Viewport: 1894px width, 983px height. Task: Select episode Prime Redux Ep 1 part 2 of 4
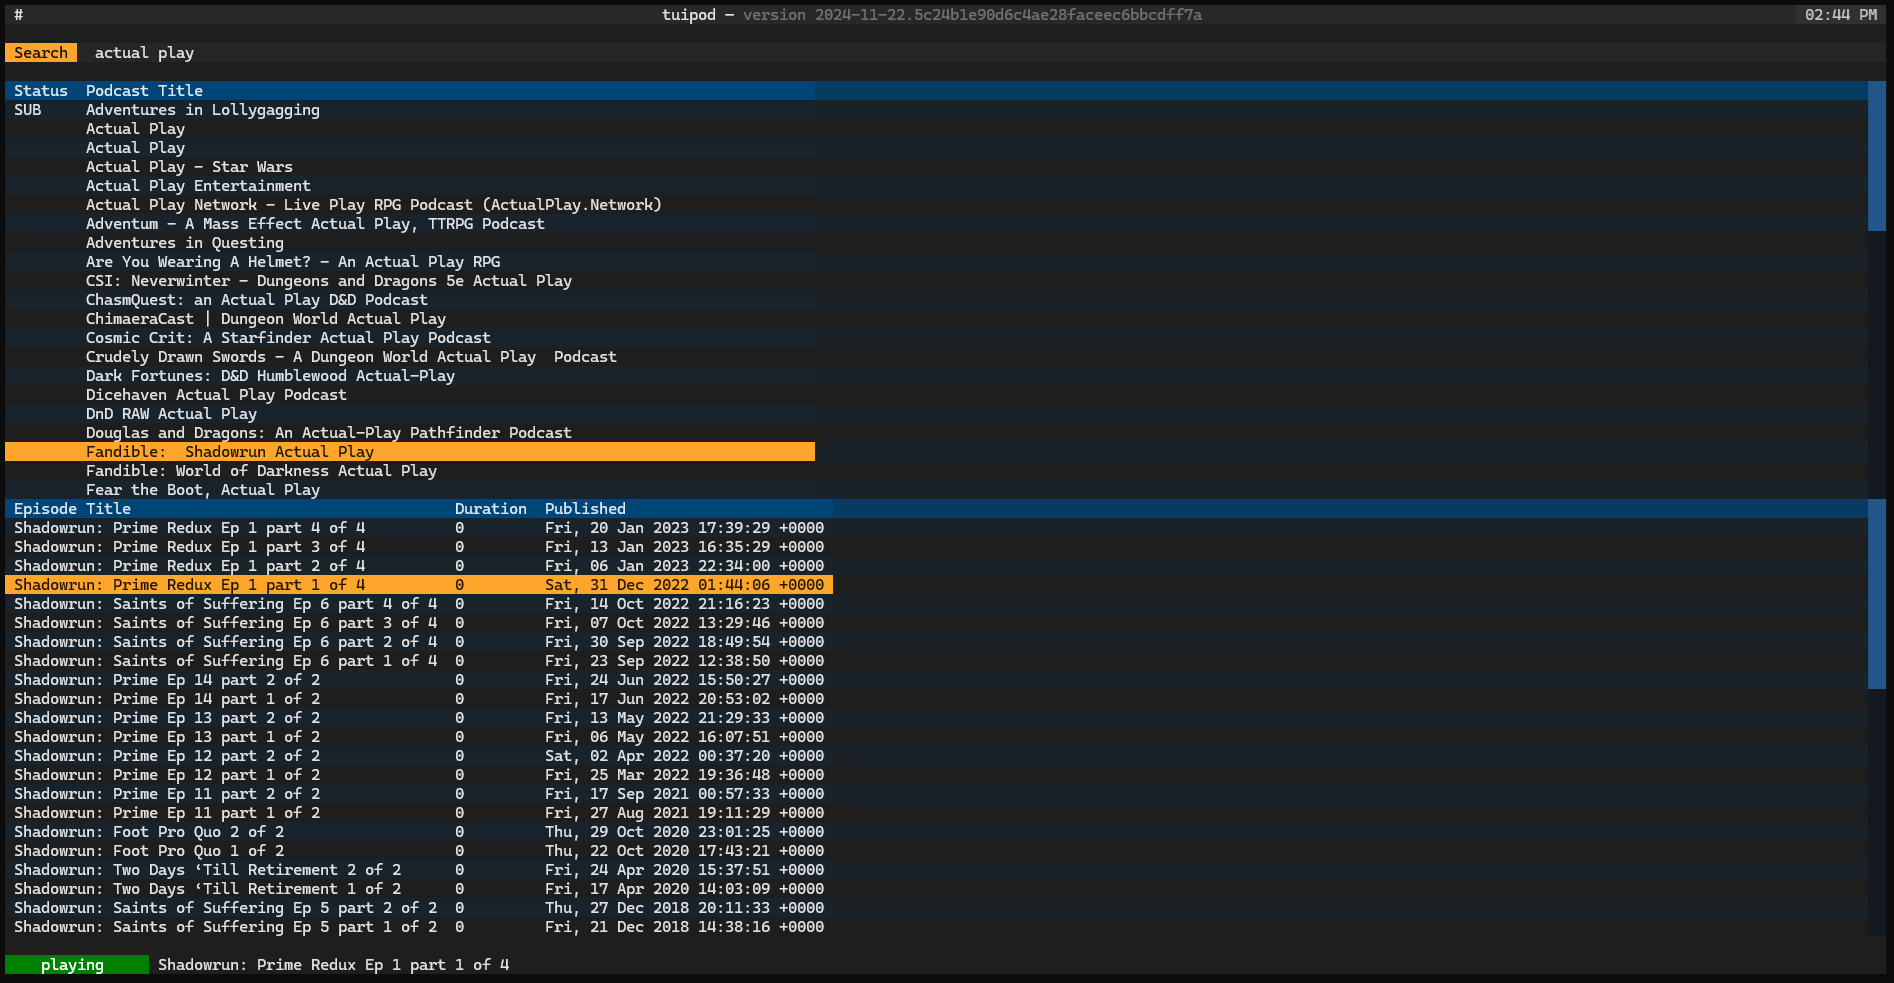coord(419,566)
